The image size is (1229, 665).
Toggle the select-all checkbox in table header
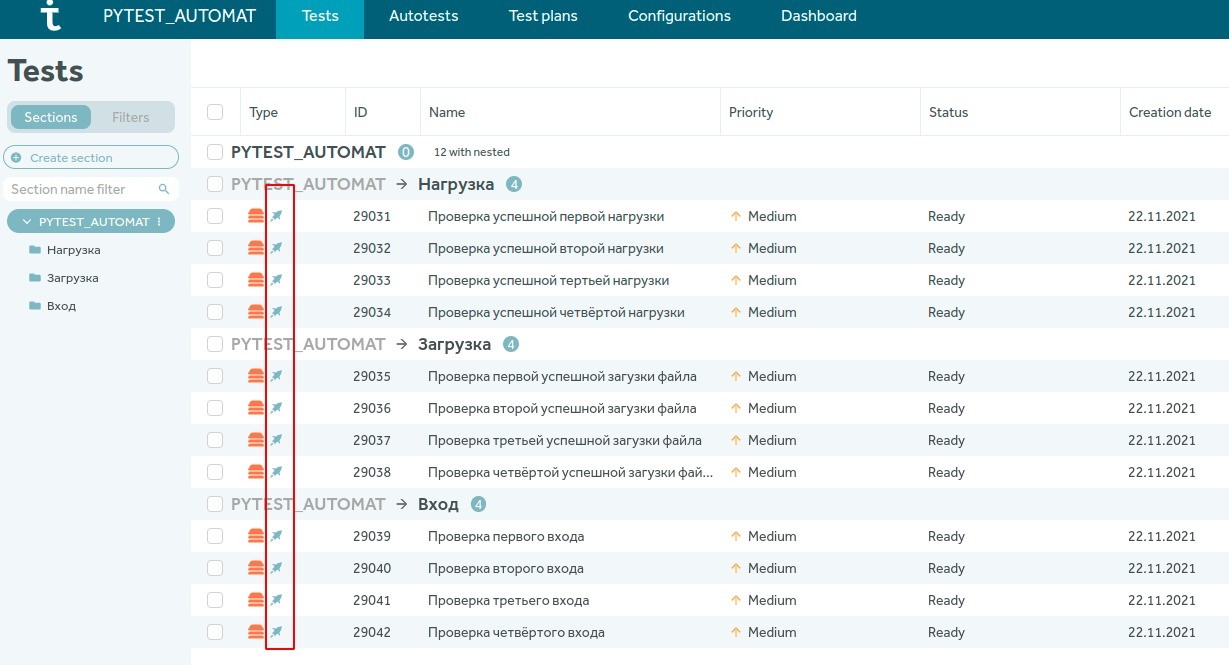click(x=215, y=112)
